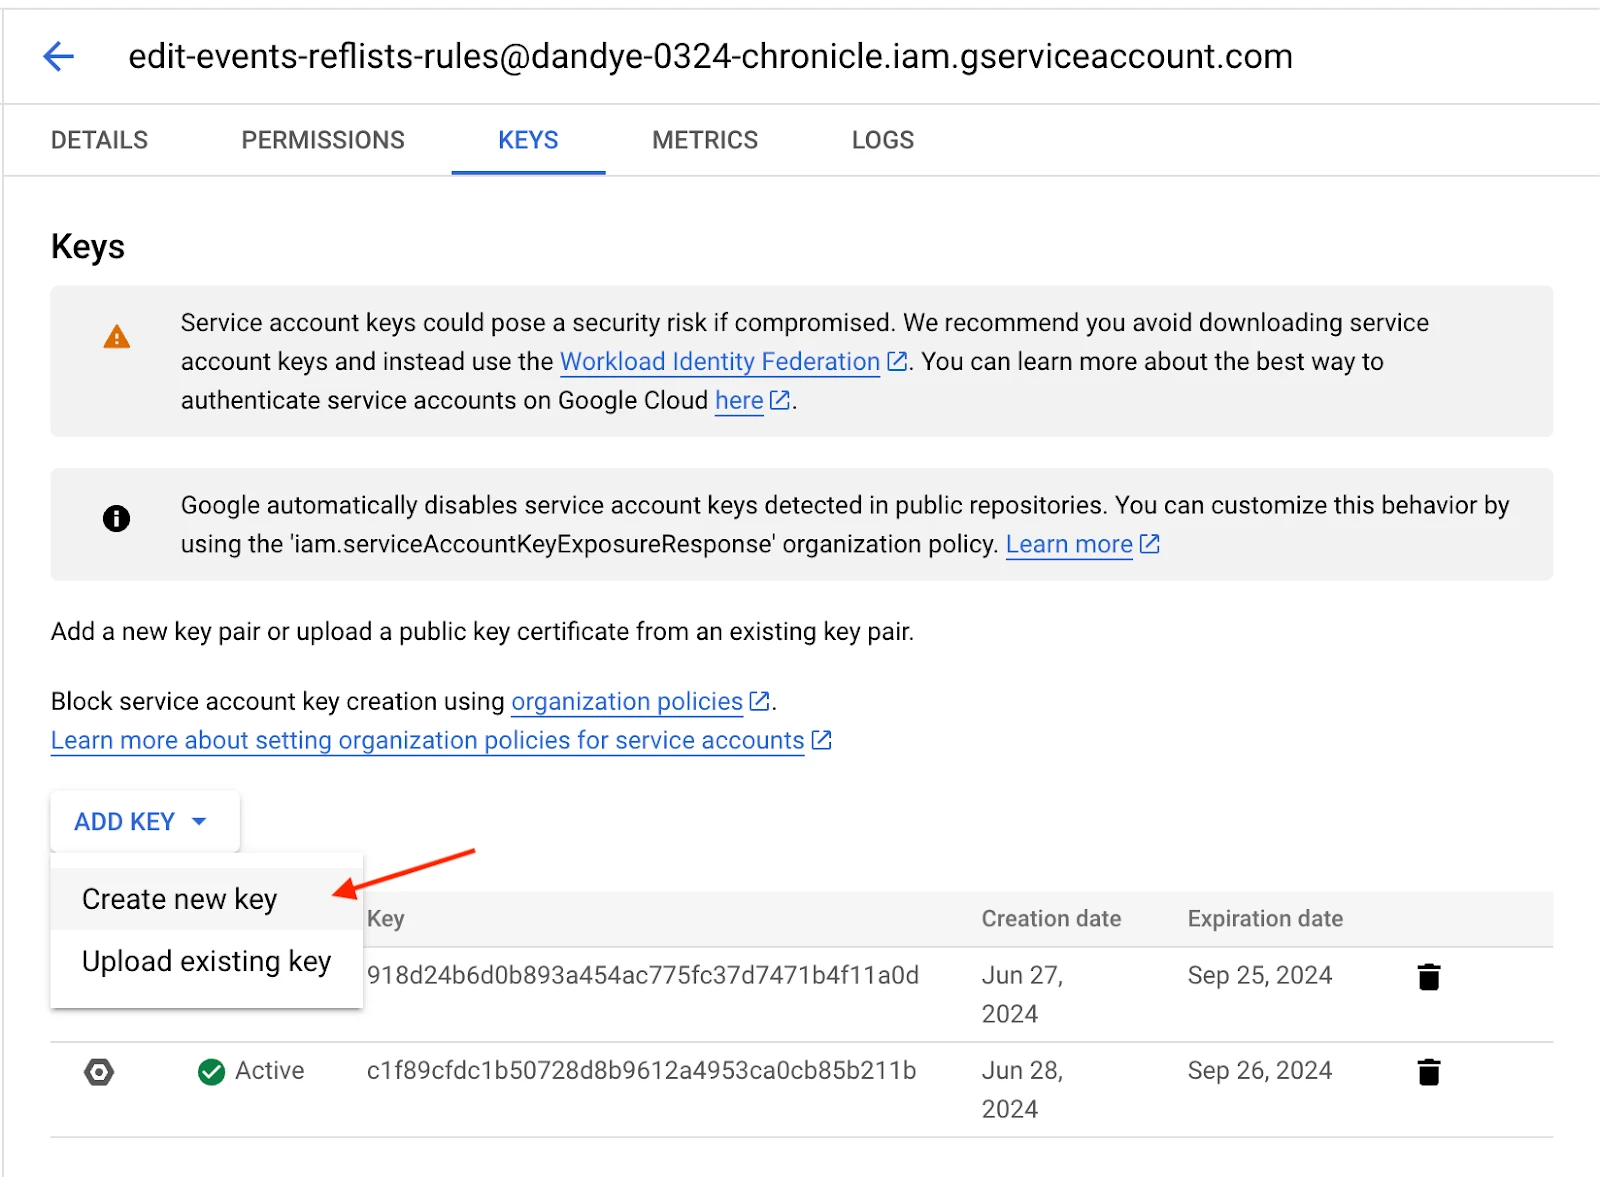Click the Key column header

[386, 919]
